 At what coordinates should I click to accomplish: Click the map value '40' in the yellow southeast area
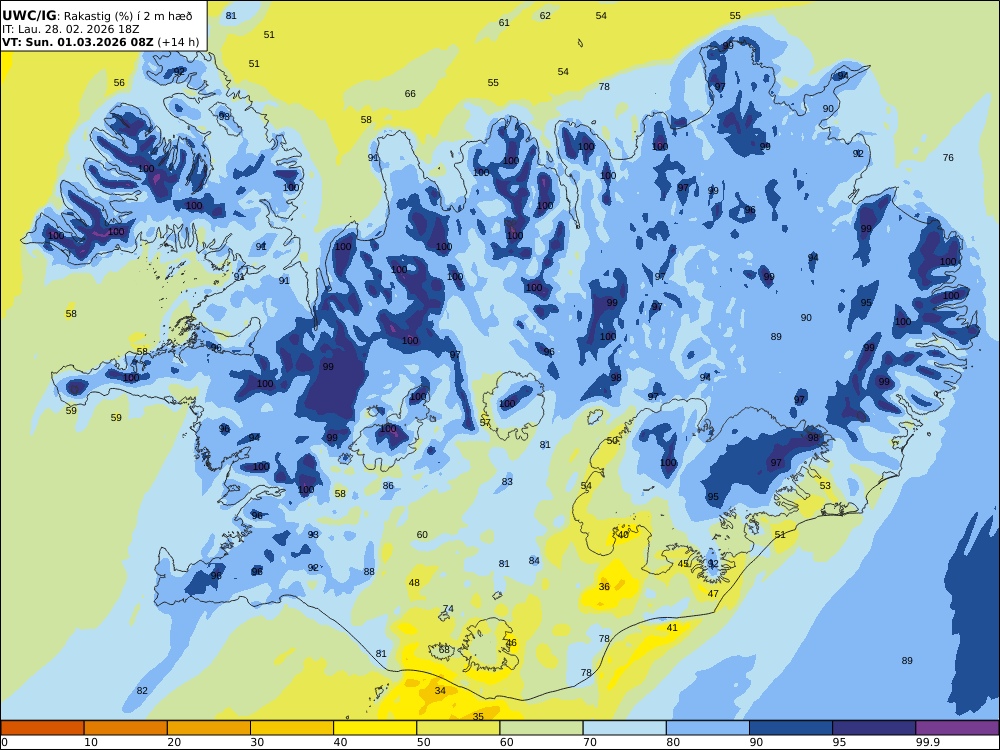pos(623,535)
